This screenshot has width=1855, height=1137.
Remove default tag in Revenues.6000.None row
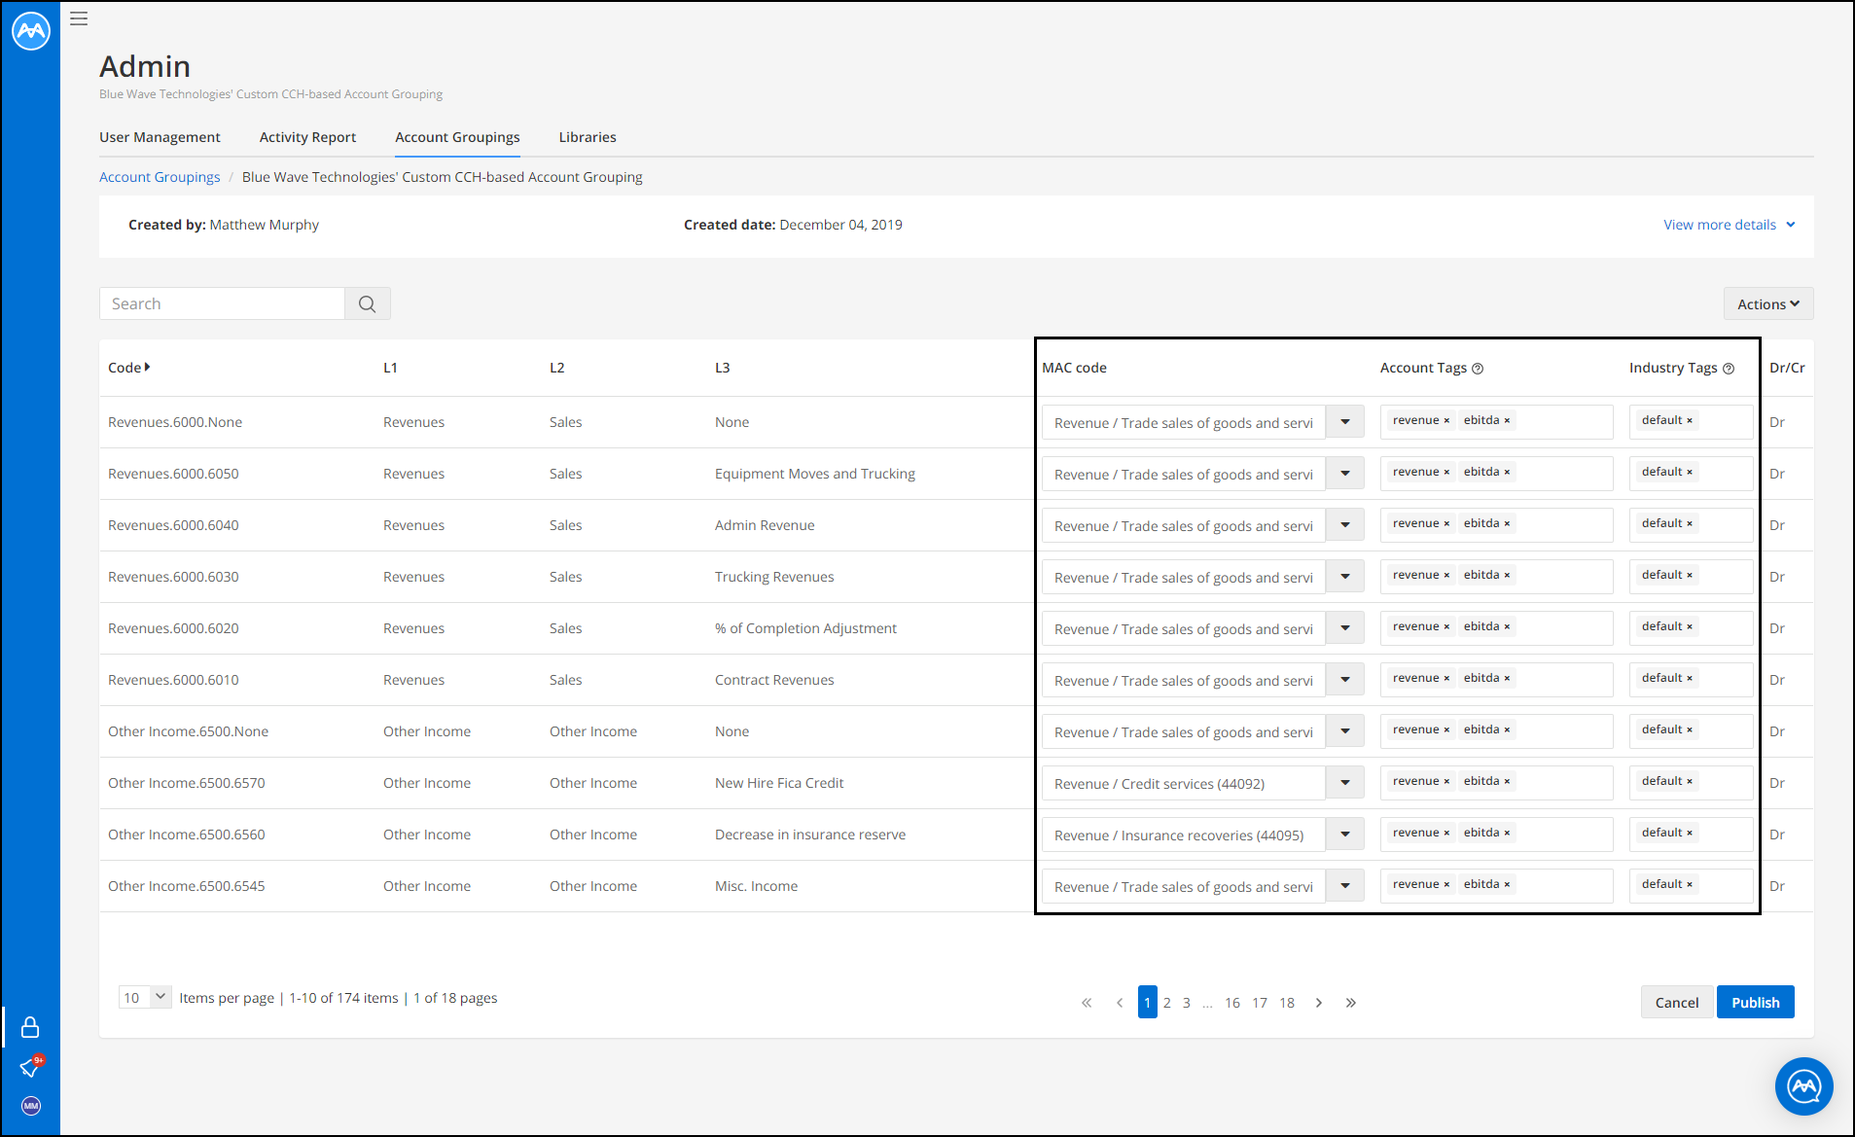click(x=1690, y=421)
